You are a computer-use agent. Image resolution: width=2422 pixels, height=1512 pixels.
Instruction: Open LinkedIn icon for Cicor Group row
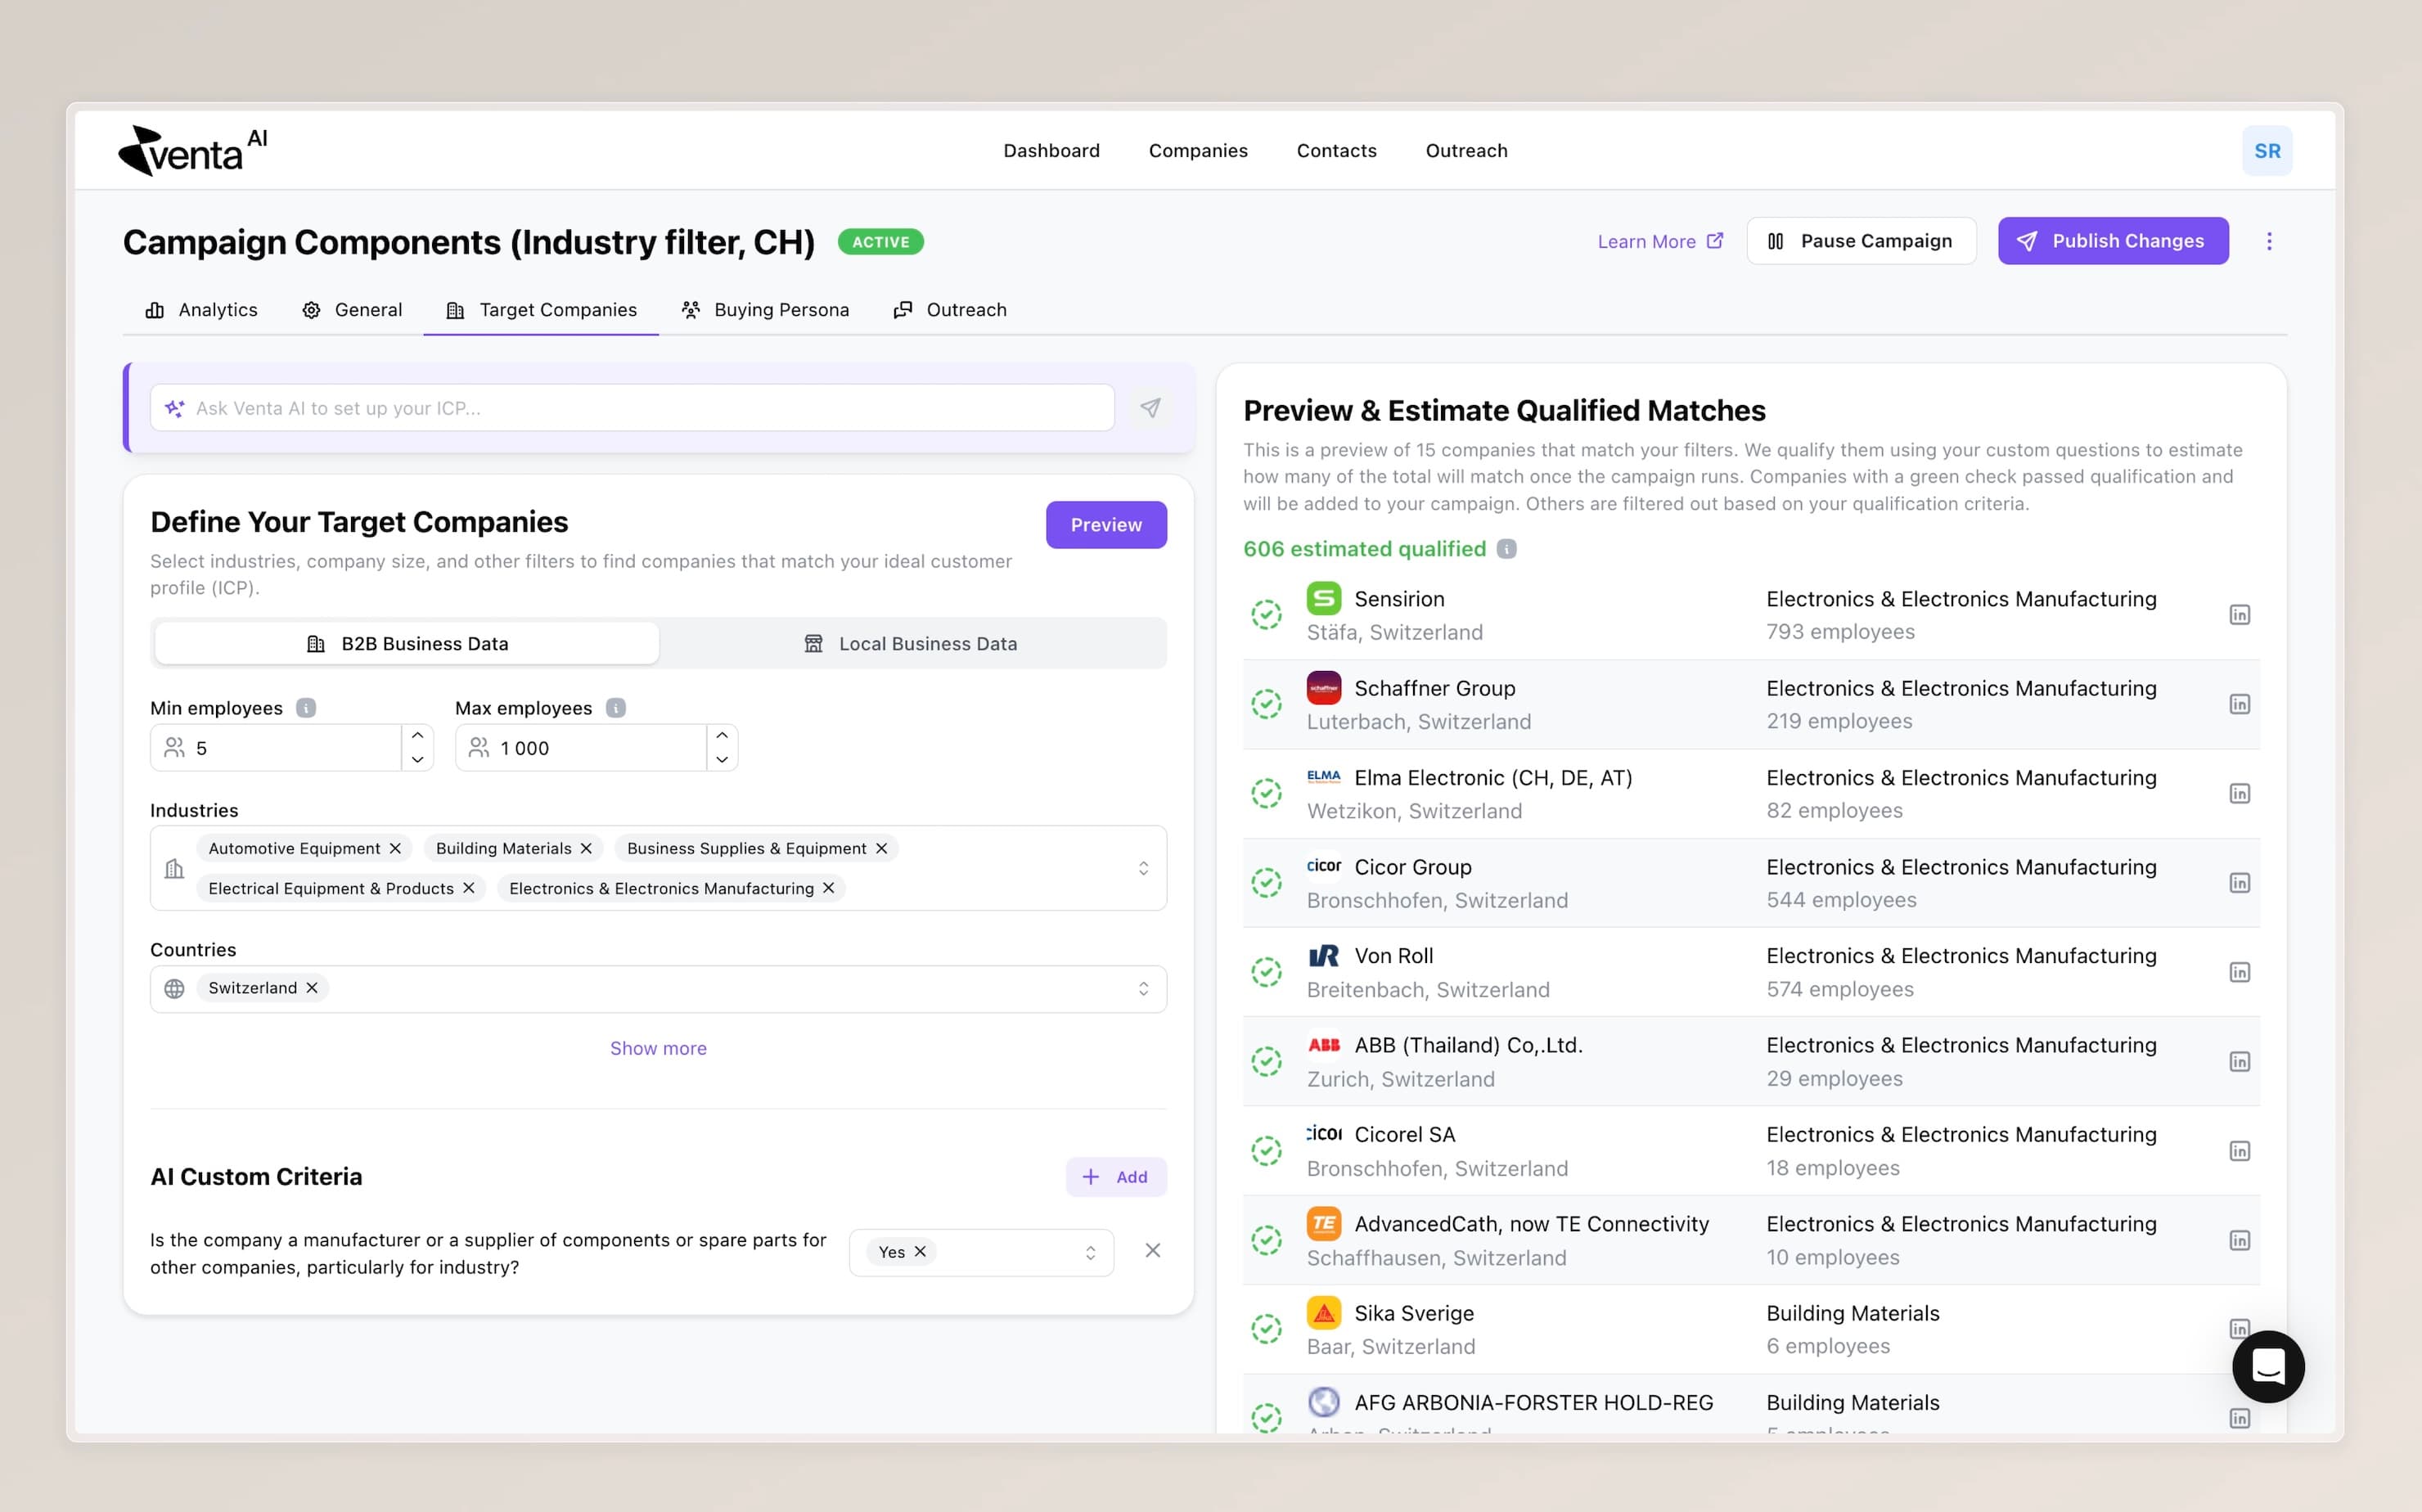pyautogui.click(x=2239, y=883)
